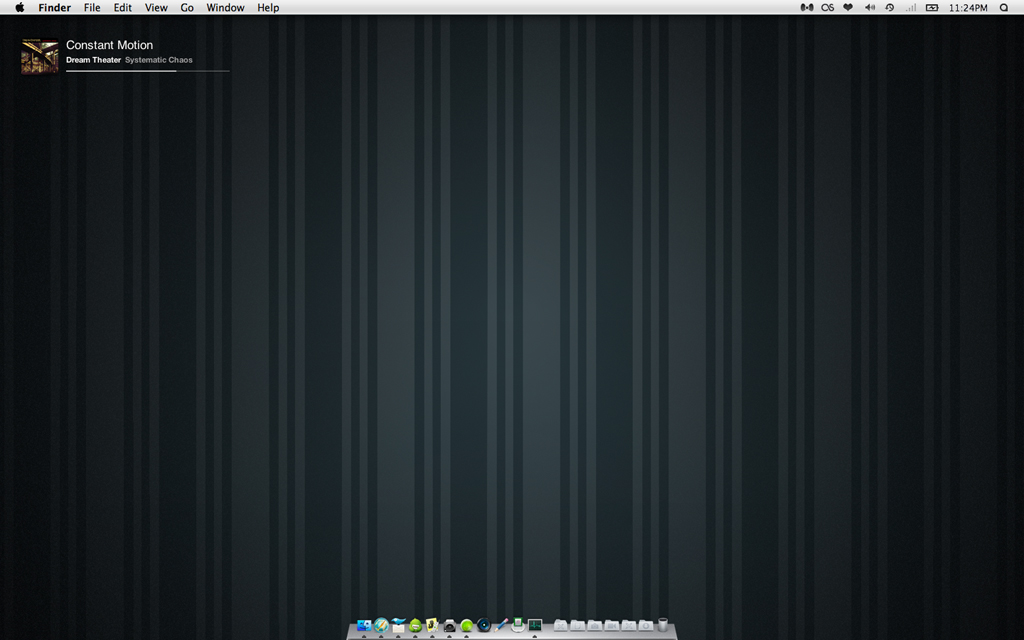The height and width of the screenshot is (640, 1024).
Task: Open the Movies folder stack in dock
Action: (611, 625)
